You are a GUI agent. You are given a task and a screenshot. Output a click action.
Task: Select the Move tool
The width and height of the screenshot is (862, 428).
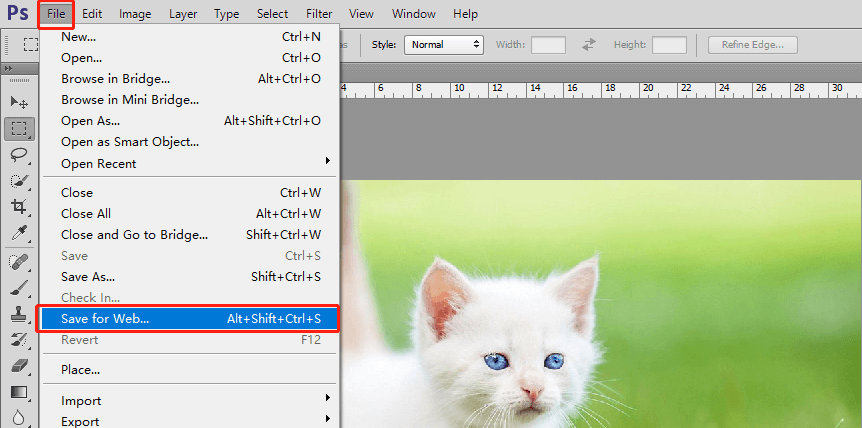click(19, 103)
